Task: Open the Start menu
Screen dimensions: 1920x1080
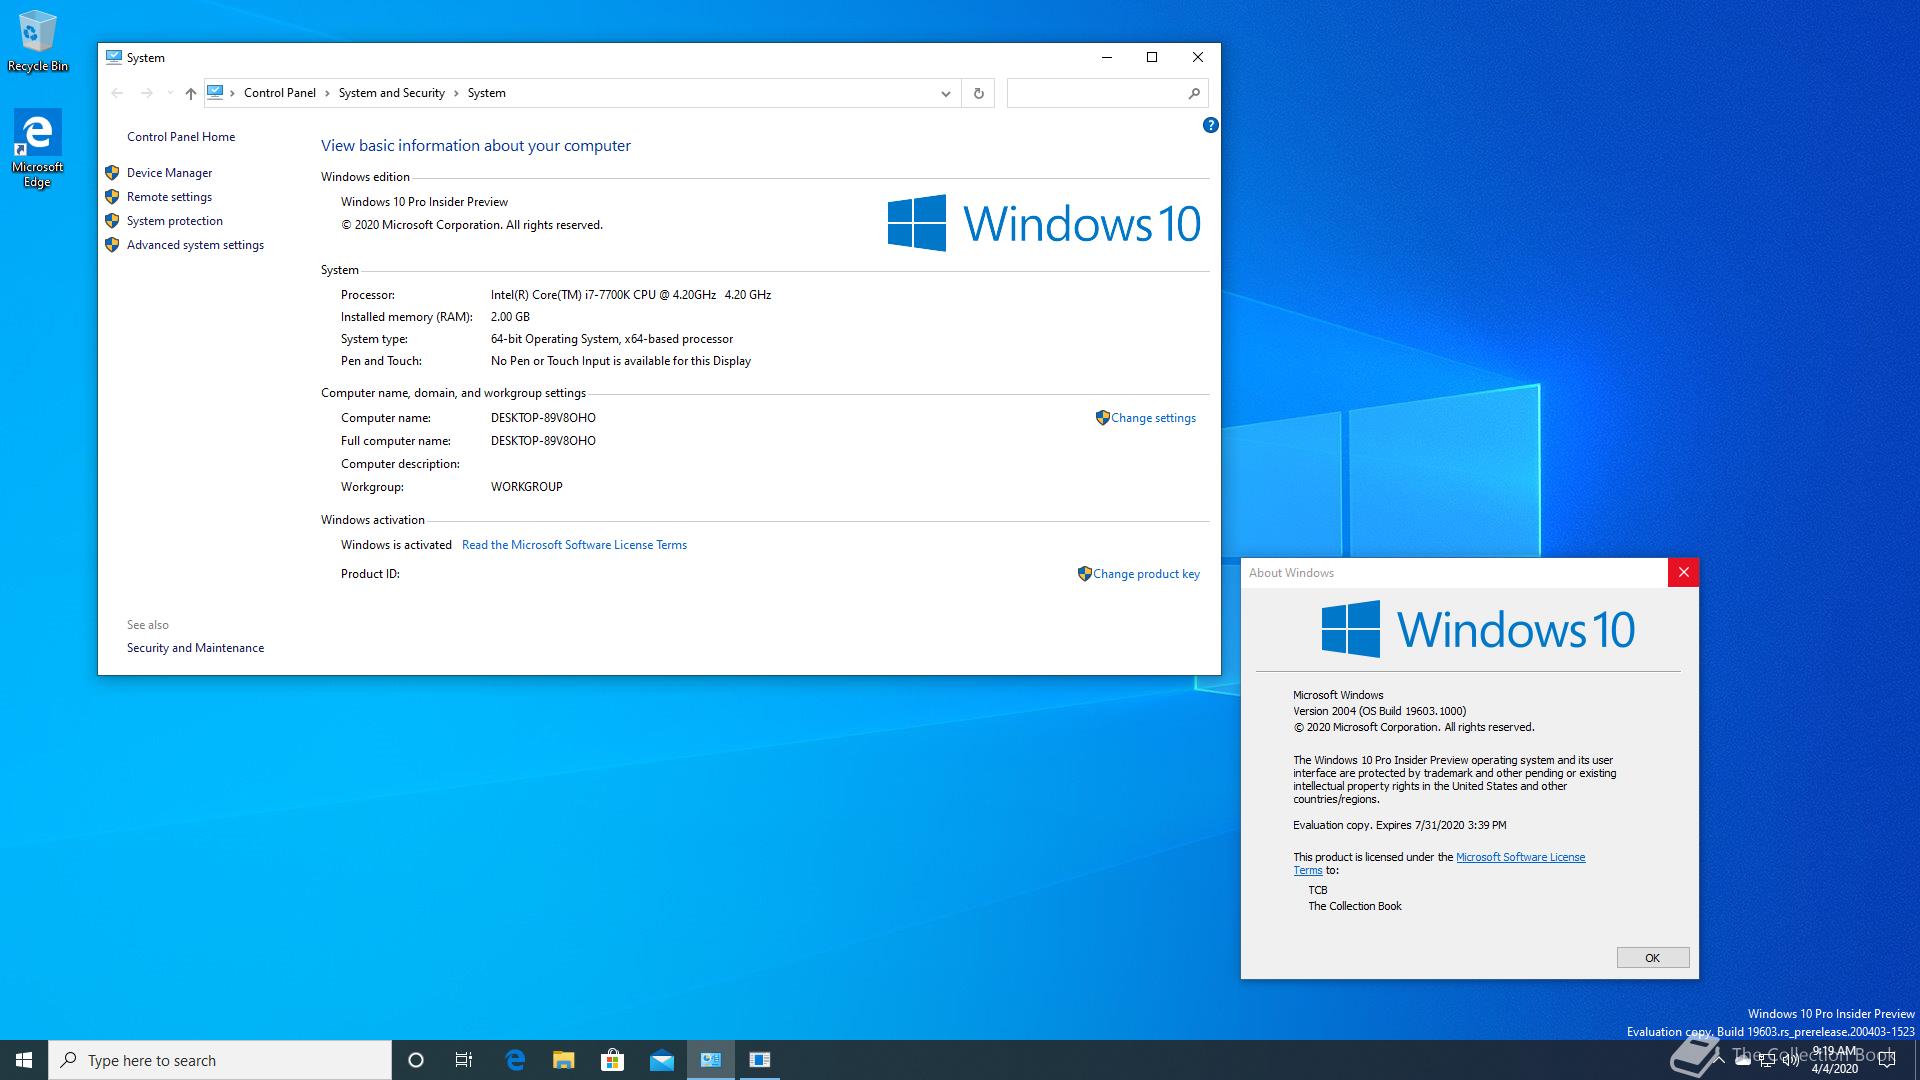Action: click(x=24, y=1060)
